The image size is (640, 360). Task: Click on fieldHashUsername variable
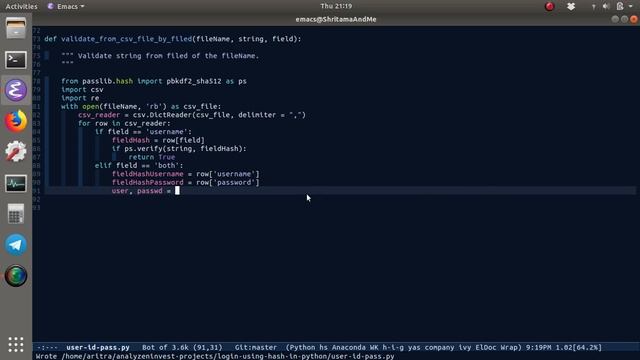tap(147, 174)
